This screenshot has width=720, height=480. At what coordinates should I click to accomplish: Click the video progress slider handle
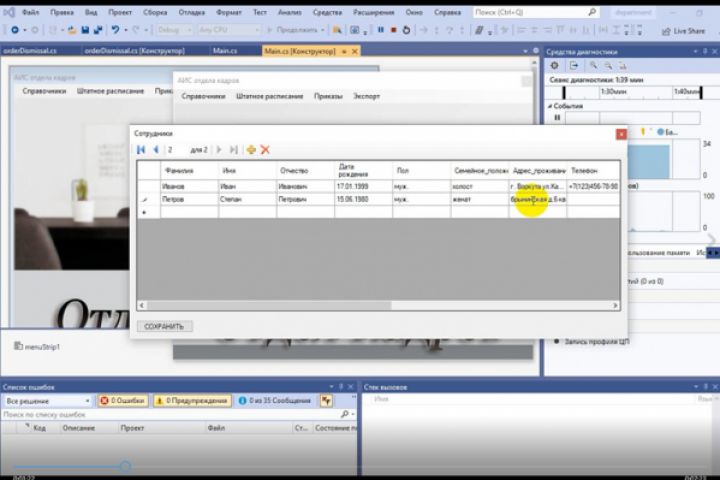click(x=125, y=467)
